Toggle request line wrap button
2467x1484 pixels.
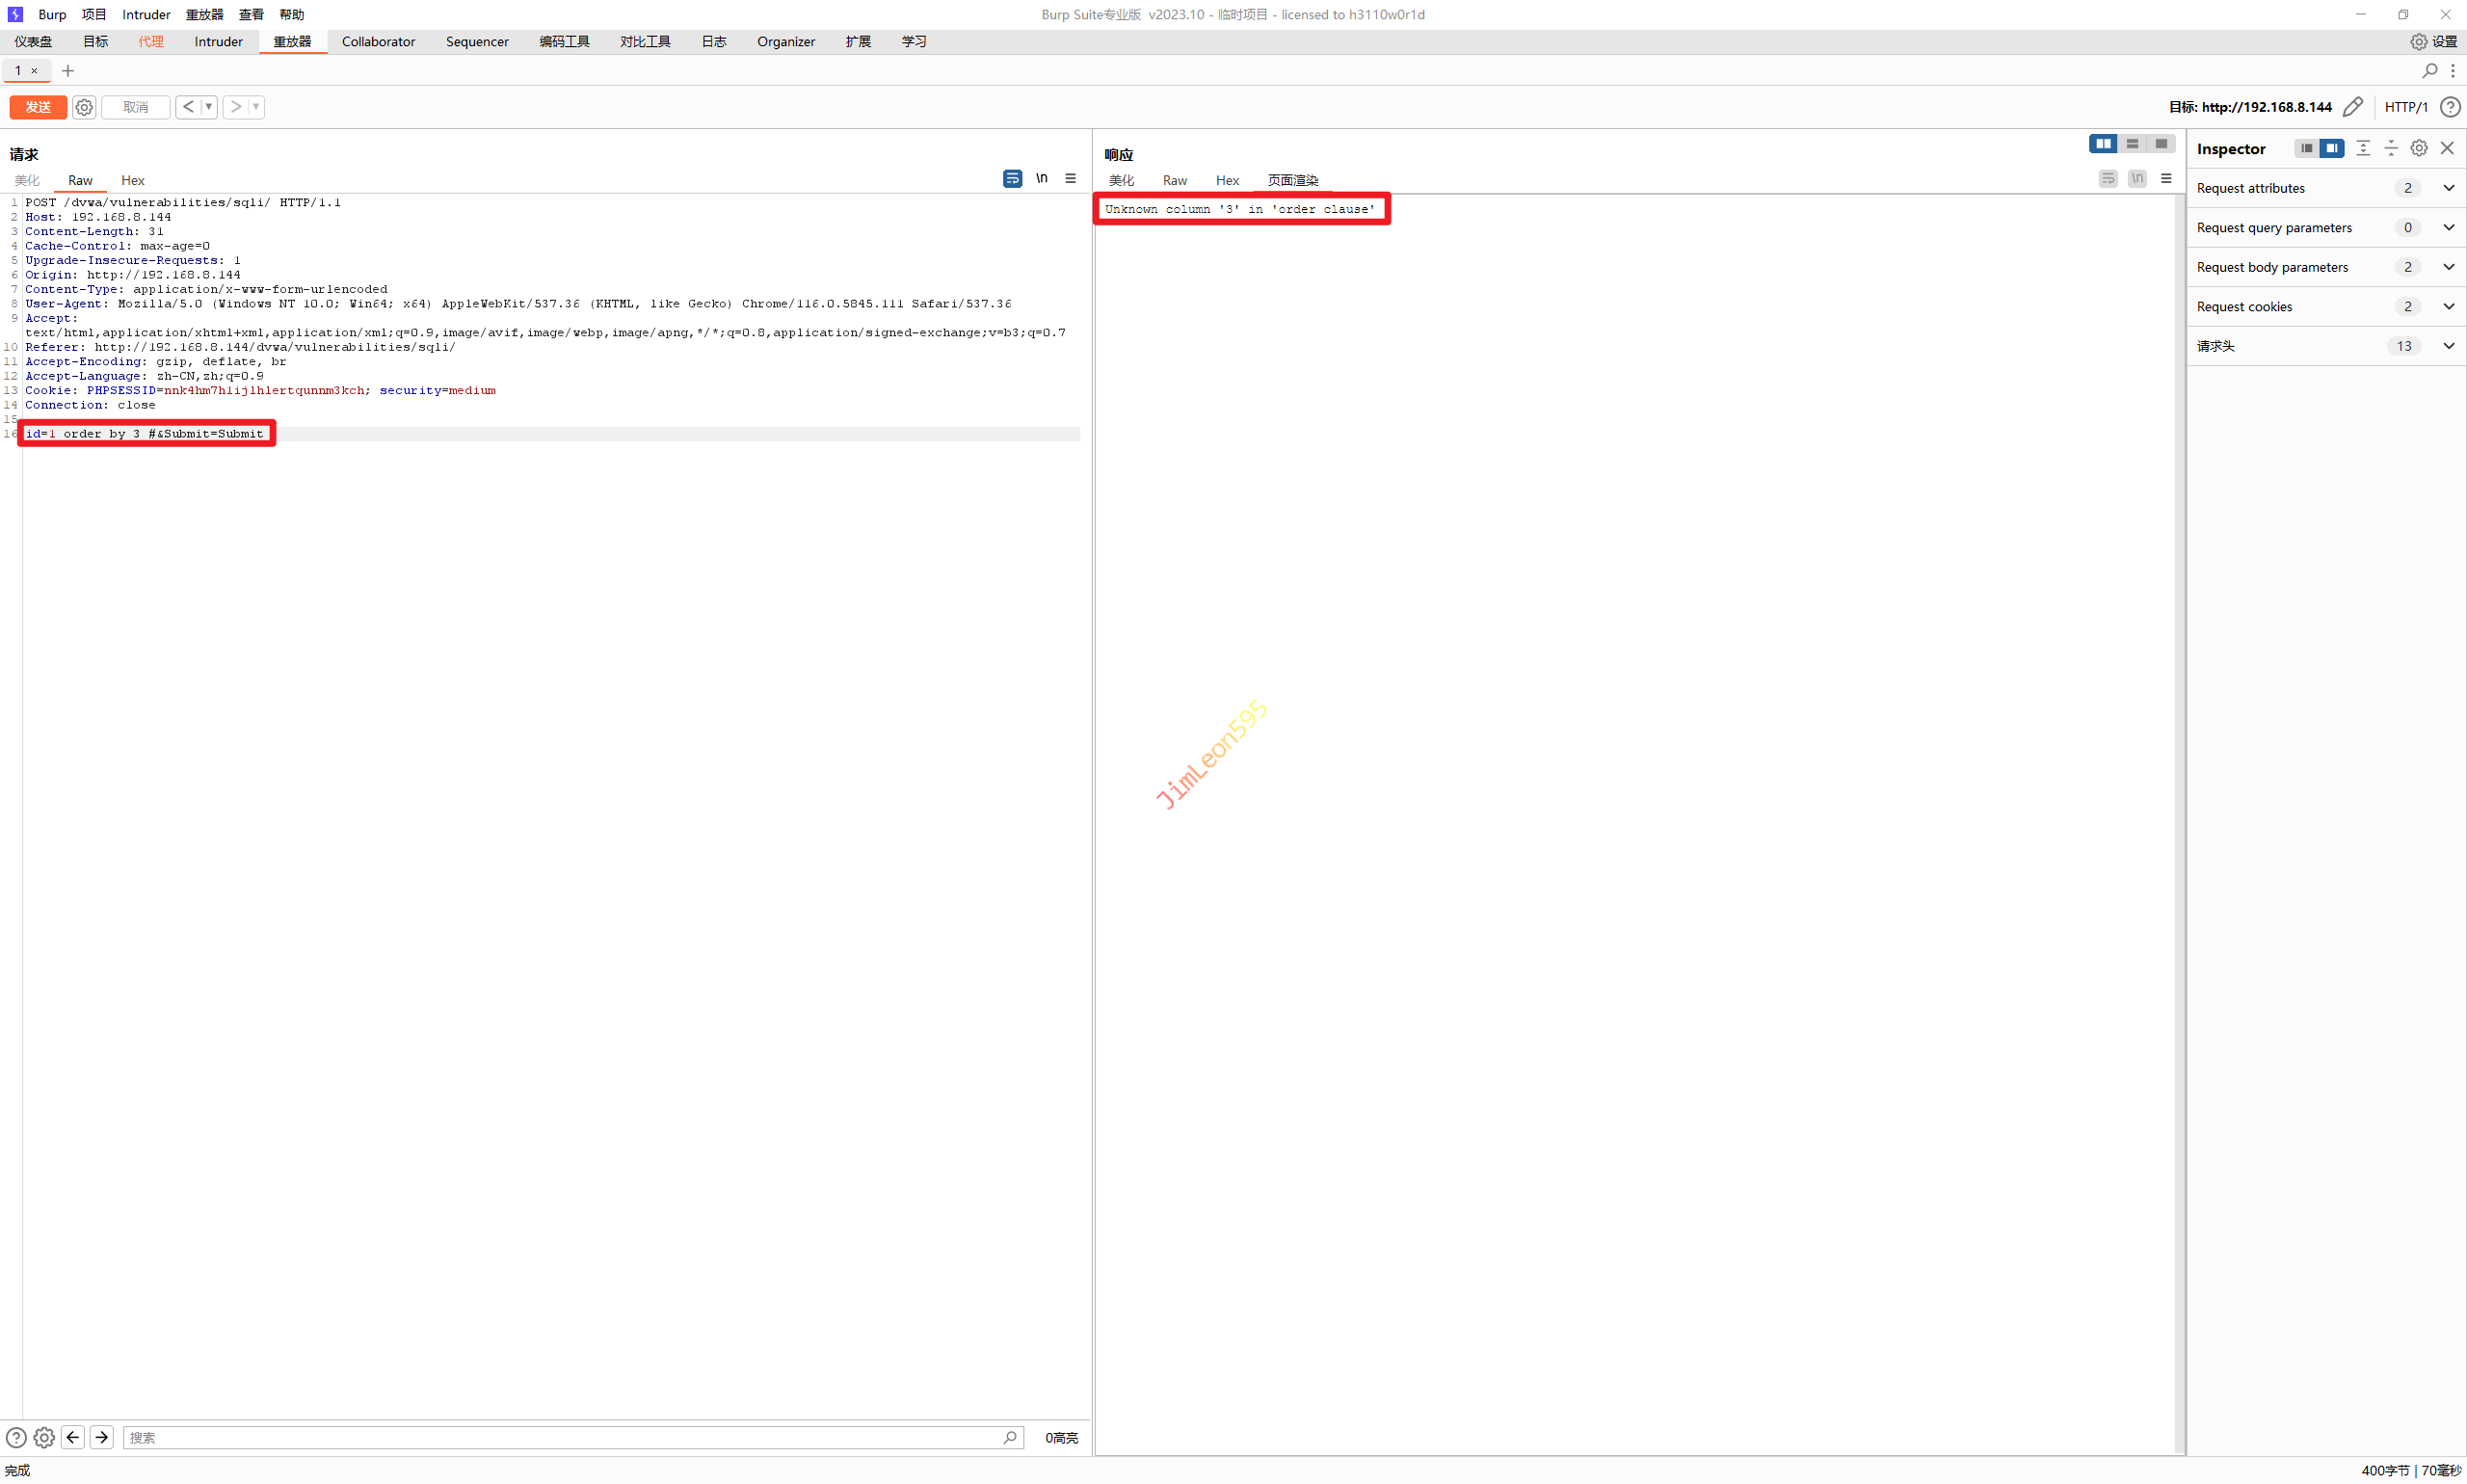tap(1012, 178)
